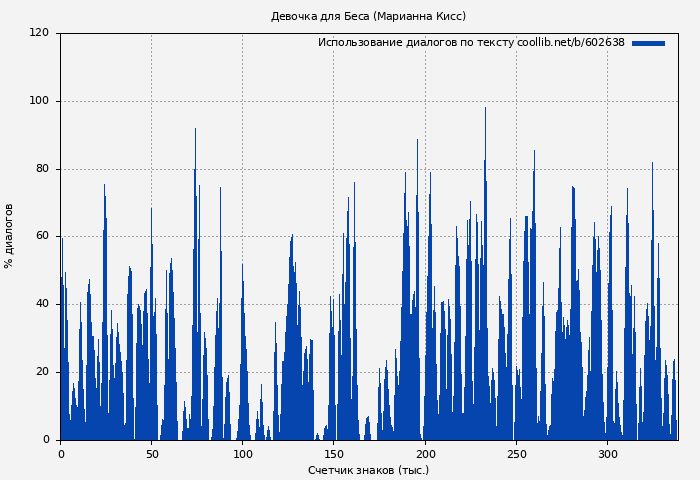Click the y-axis label "% диалогов"
The width and height of the screenshot is (700, 480).
coord(10,236)
